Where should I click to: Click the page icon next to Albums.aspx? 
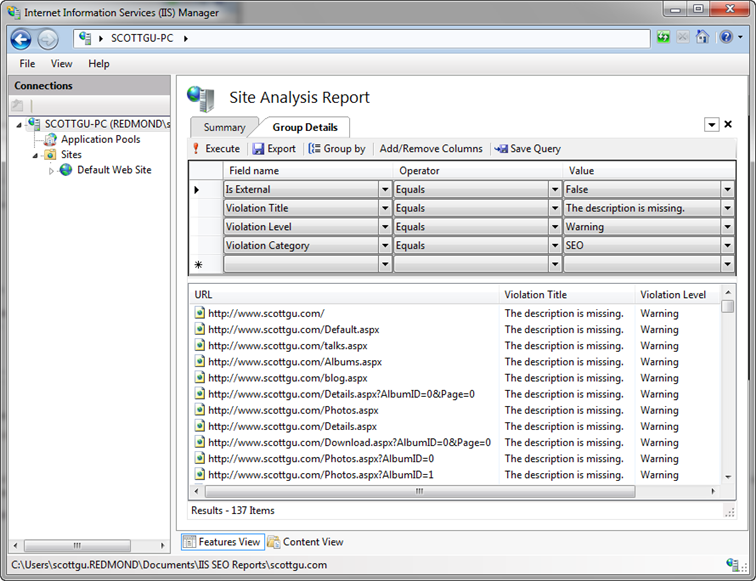200,361
